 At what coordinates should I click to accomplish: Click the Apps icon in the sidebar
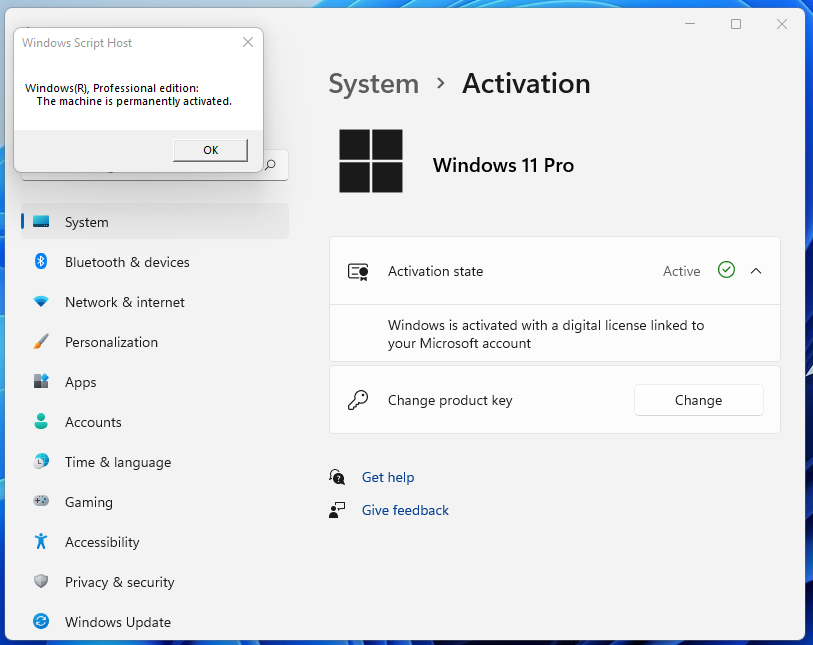(41, 381)
